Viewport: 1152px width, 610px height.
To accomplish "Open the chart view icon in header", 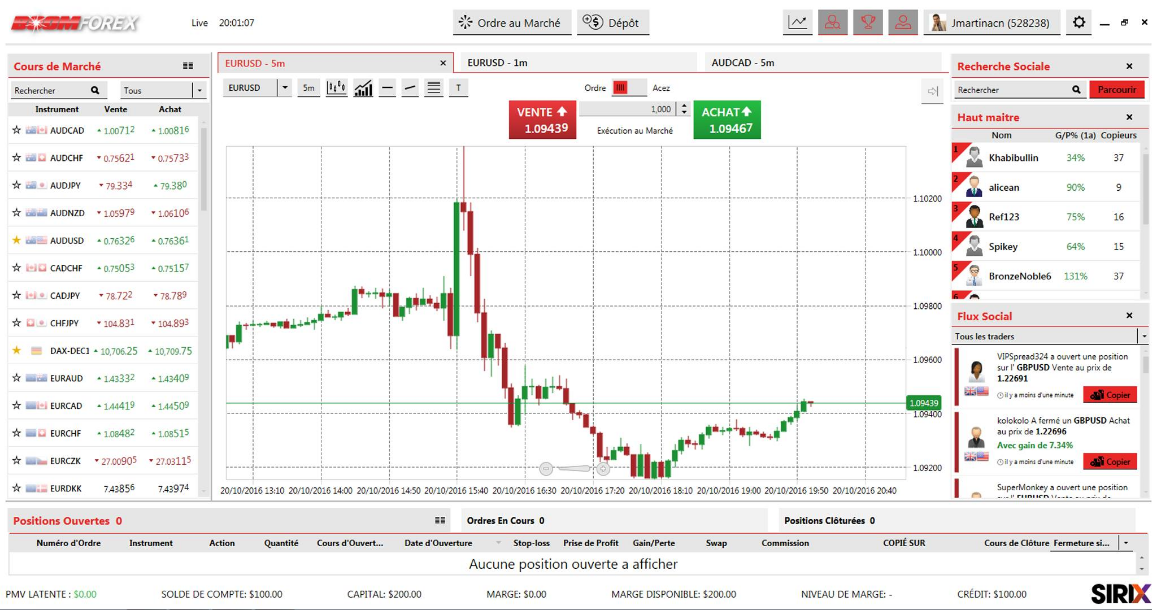I will tap(797, 23).
